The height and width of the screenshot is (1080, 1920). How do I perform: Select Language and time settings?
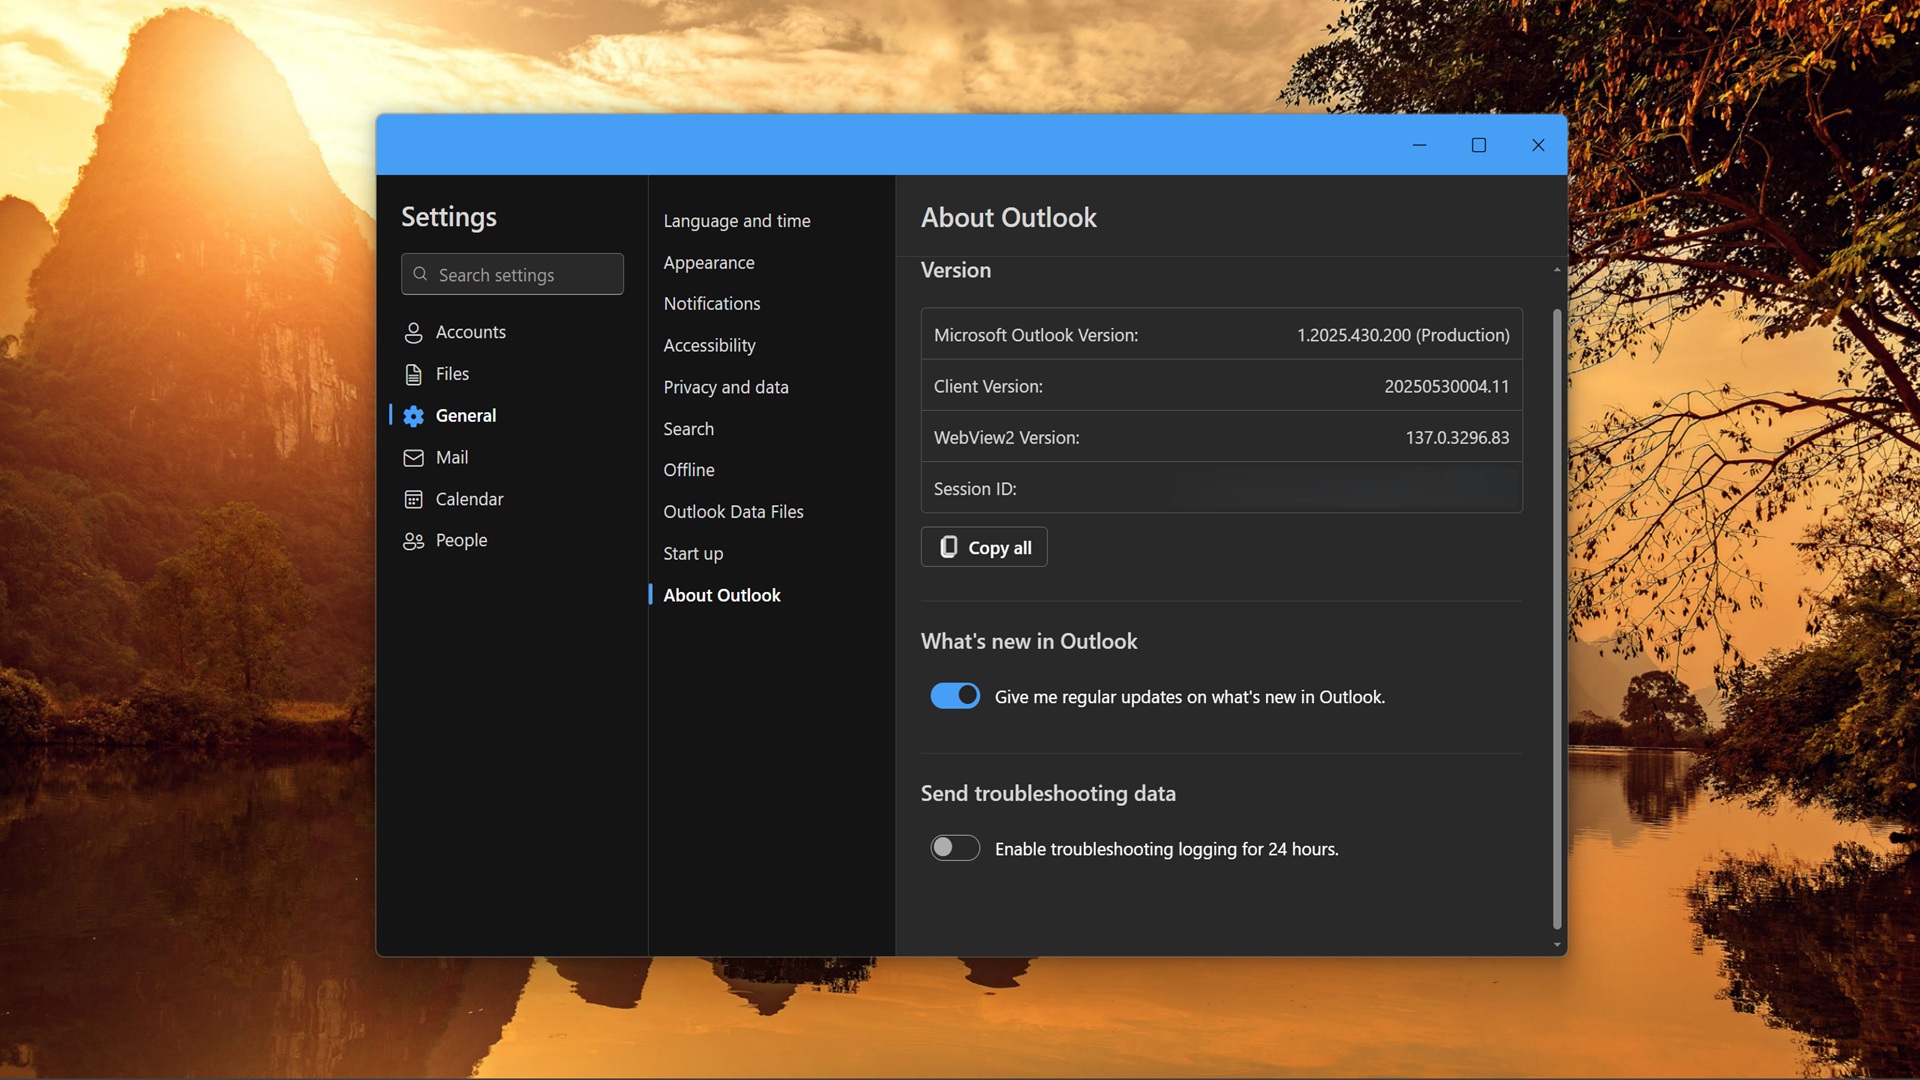(x=737, y=220)
